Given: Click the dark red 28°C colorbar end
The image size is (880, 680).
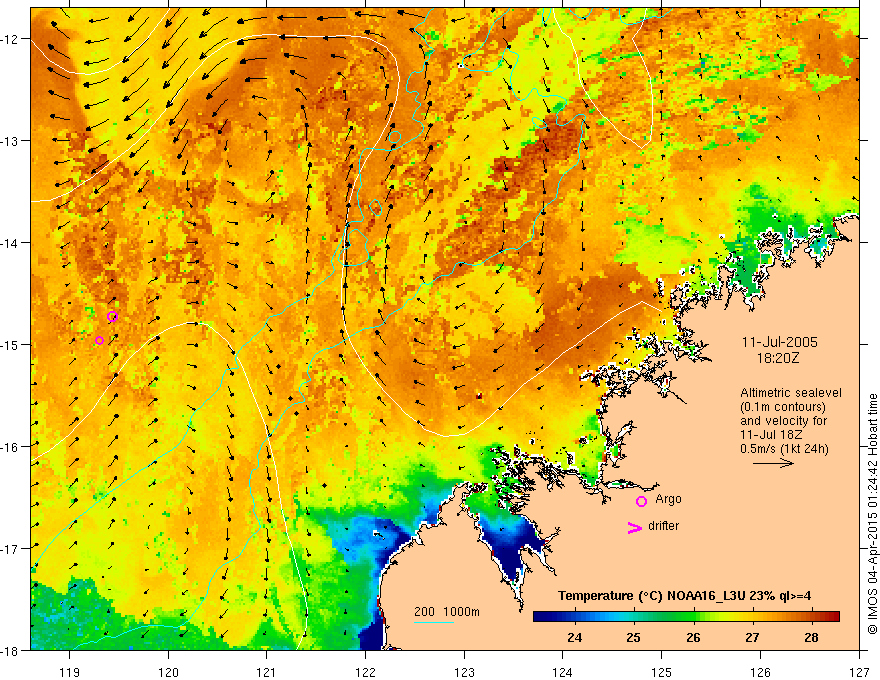Looking at the screenshot, I should [831, 617].
